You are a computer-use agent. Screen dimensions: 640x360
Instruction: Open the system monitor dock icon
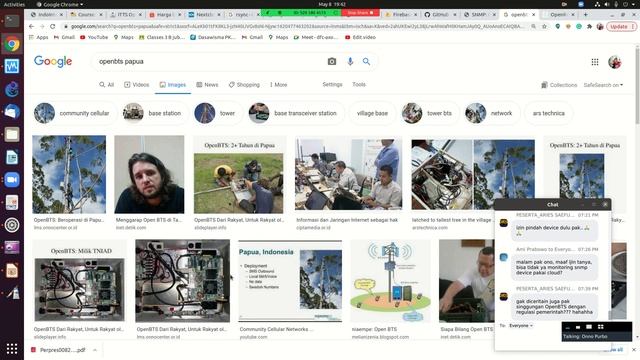(x=12, y=66)
